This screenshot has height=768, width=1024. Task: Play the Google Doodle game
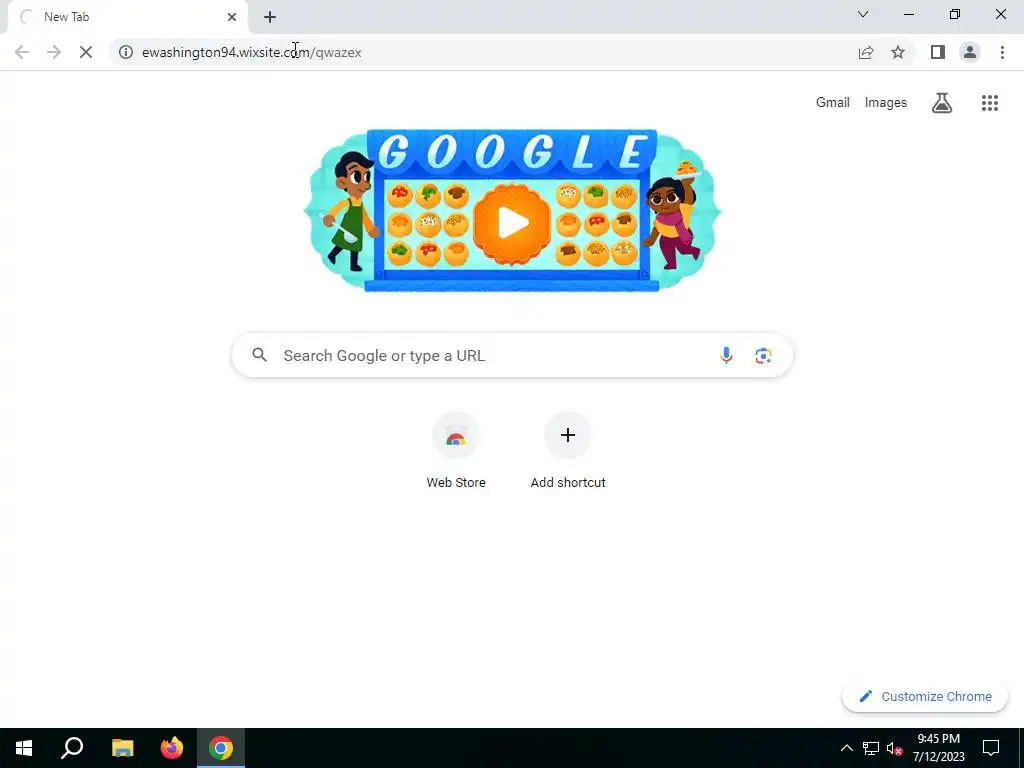pos(512,224)
